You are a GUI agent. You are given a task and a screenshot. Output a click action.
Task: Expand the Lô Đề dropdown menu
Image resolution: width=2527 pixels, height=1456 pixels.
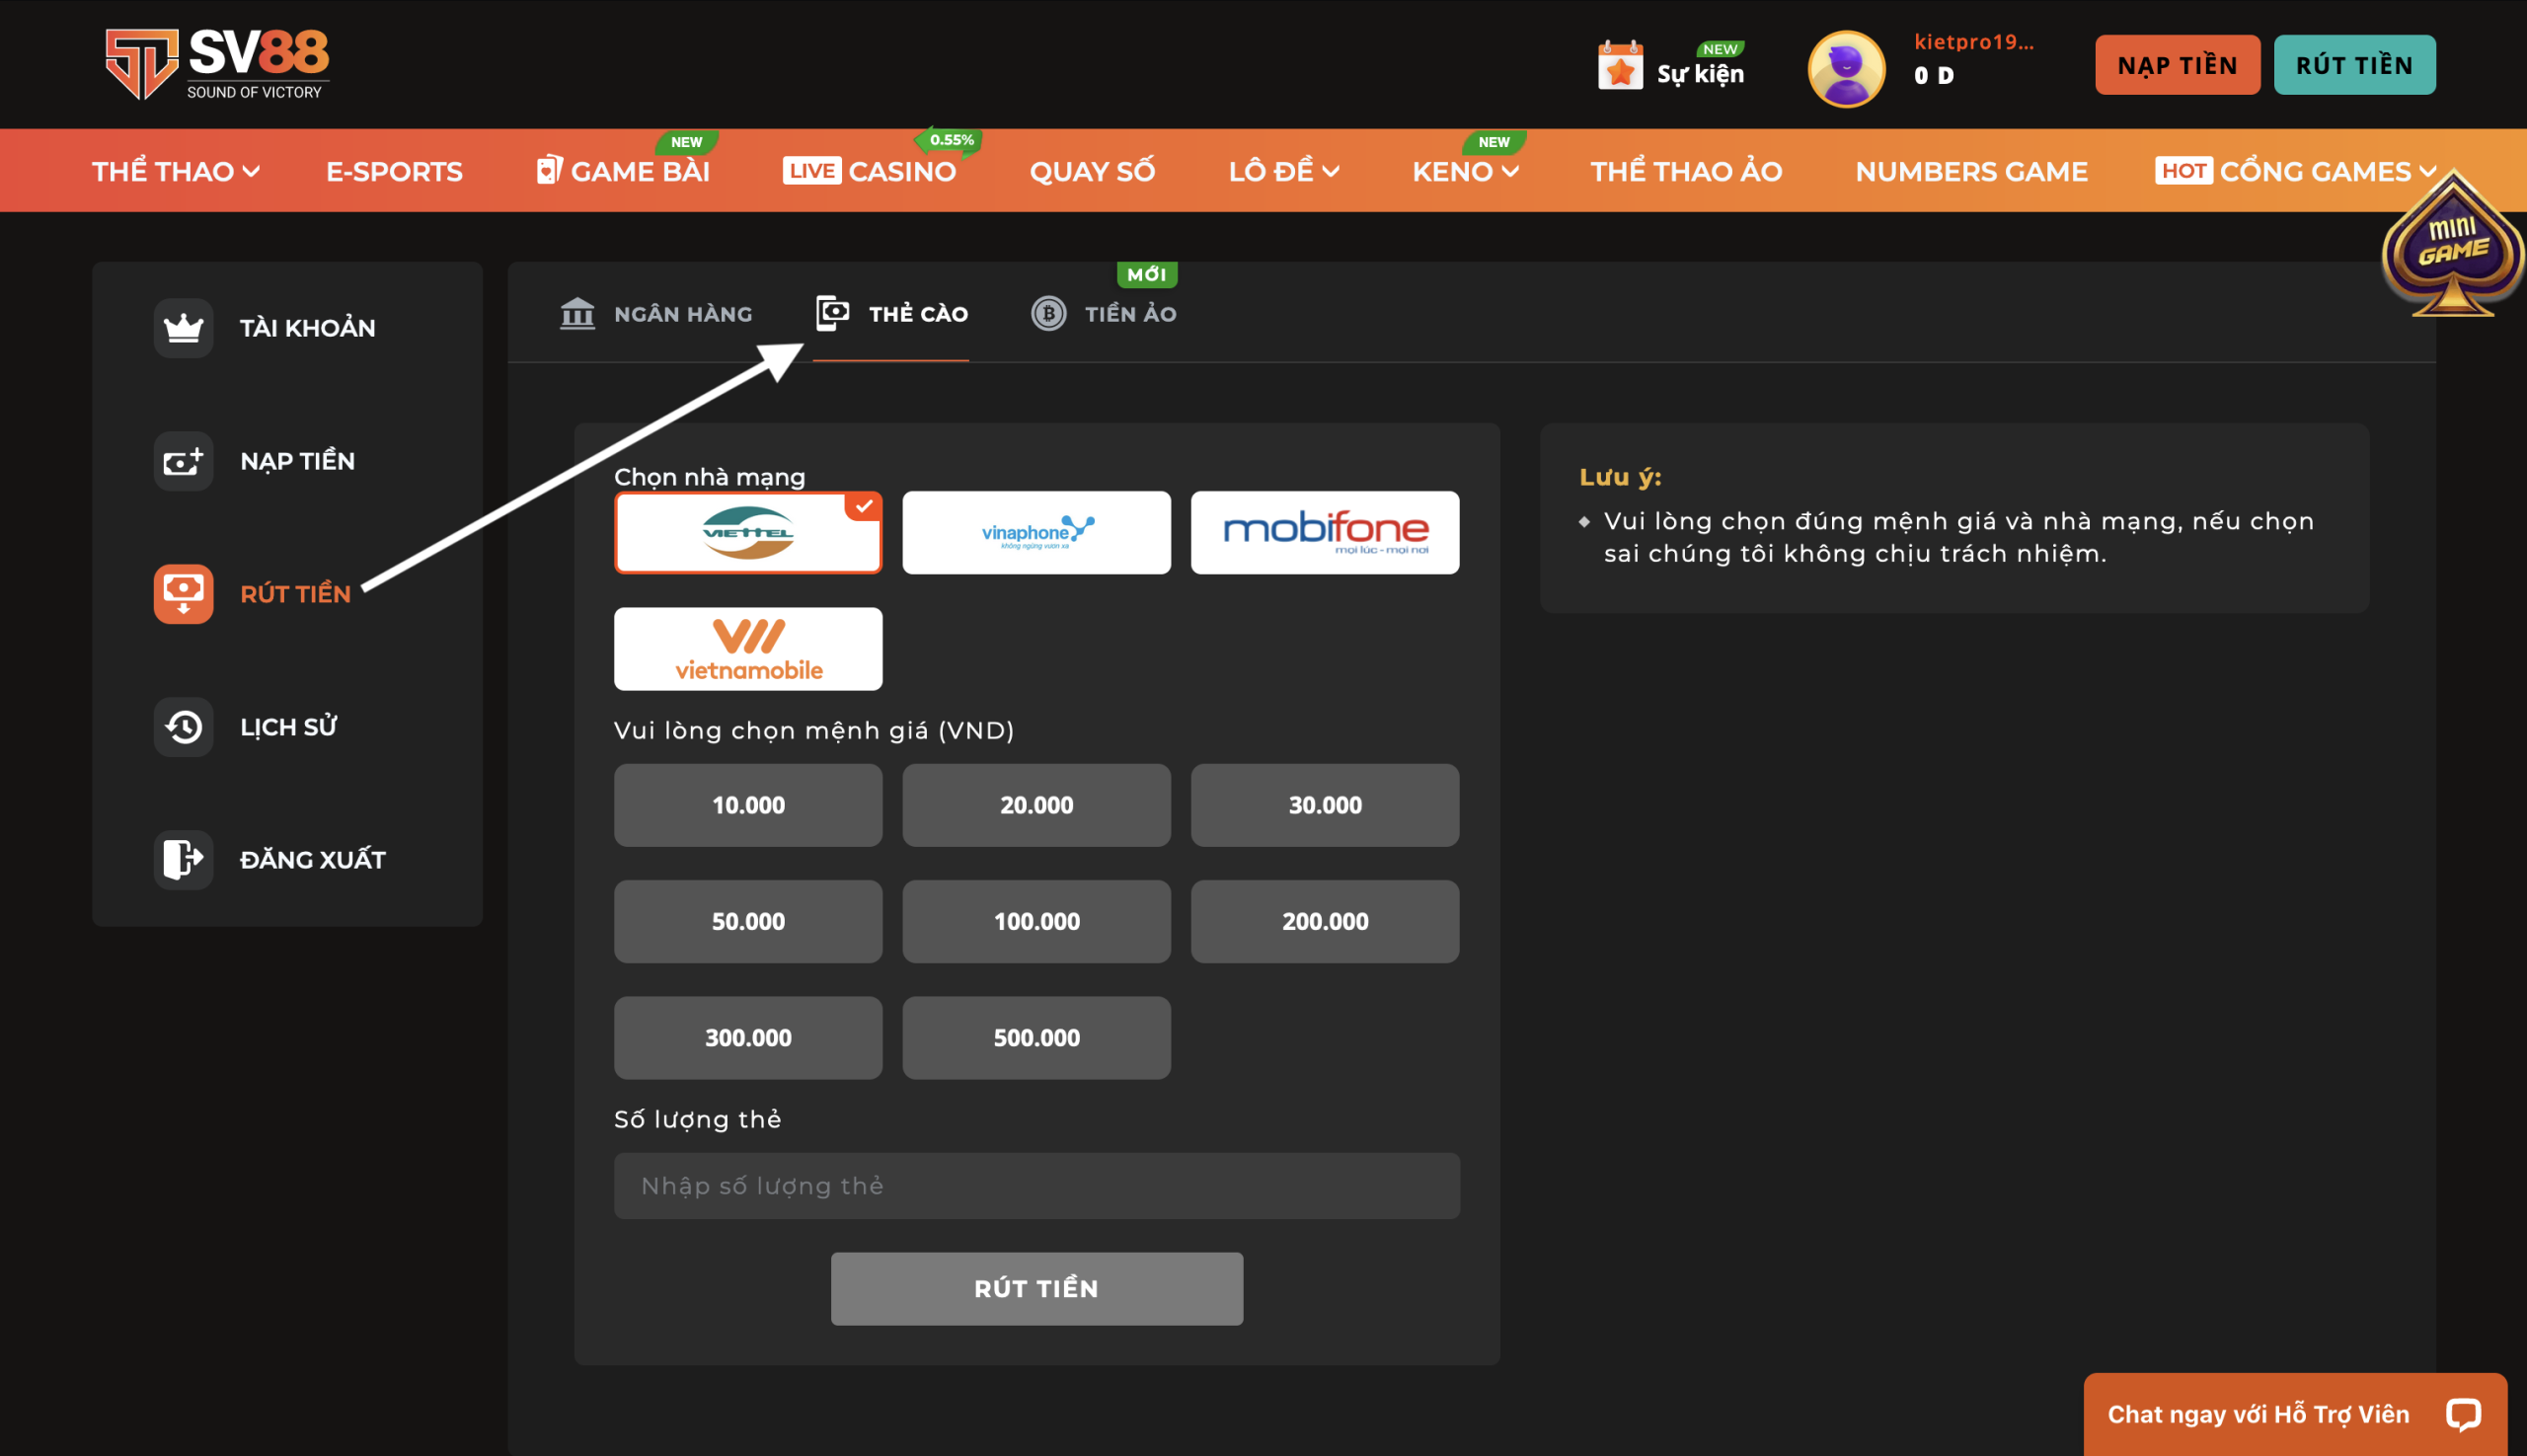click(1283, 172)
